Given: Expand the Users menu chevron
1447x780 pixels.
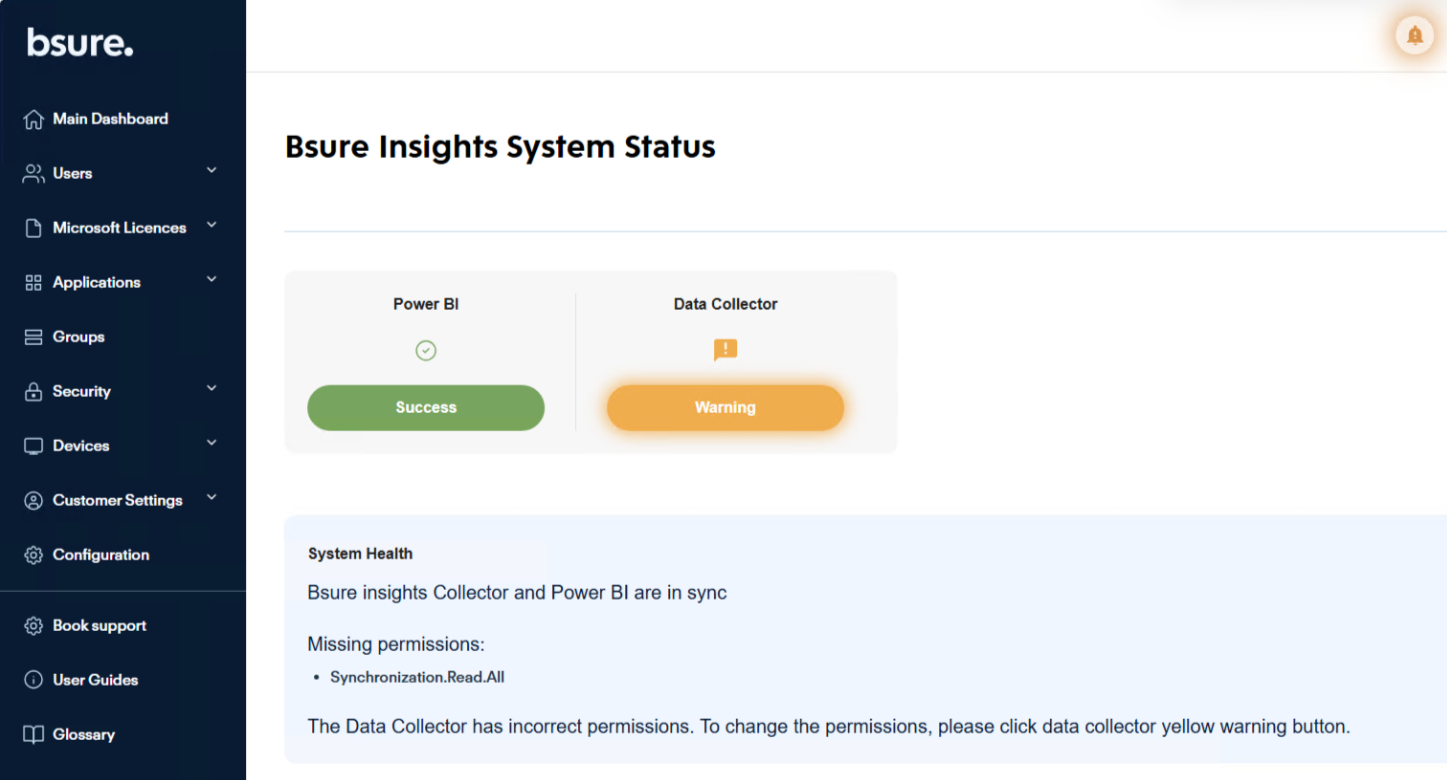Looking at the screenshot, I should tap(211, 171).
